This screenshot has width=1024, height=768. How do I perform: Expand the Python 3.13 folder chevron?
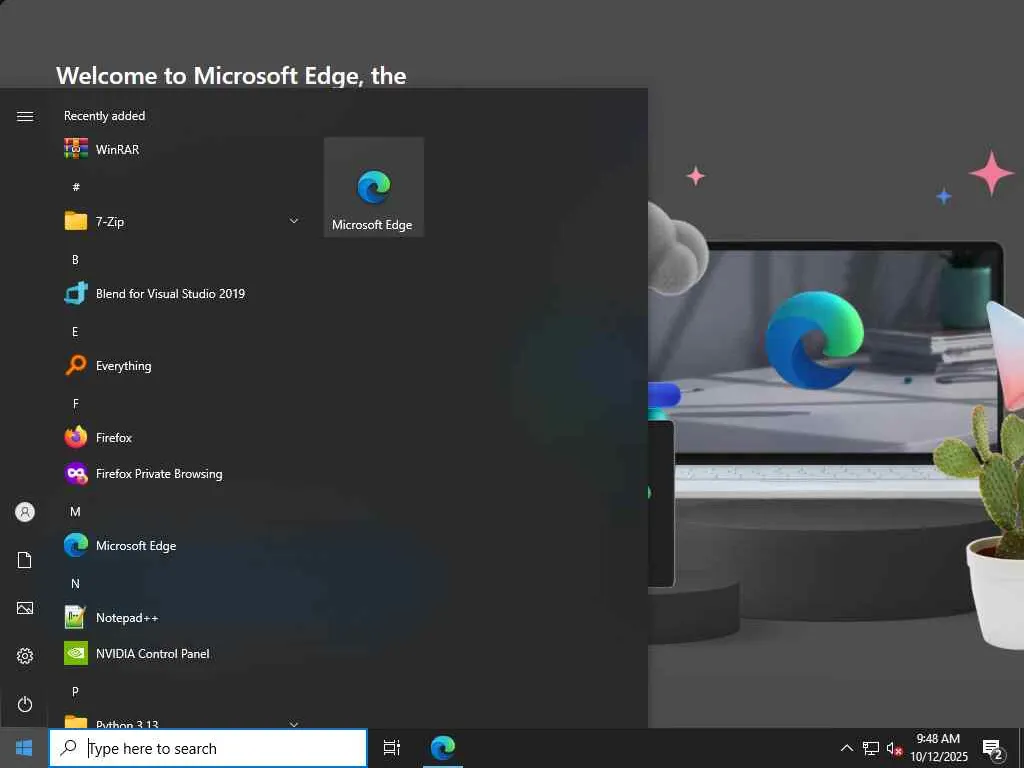click(294, 724)
